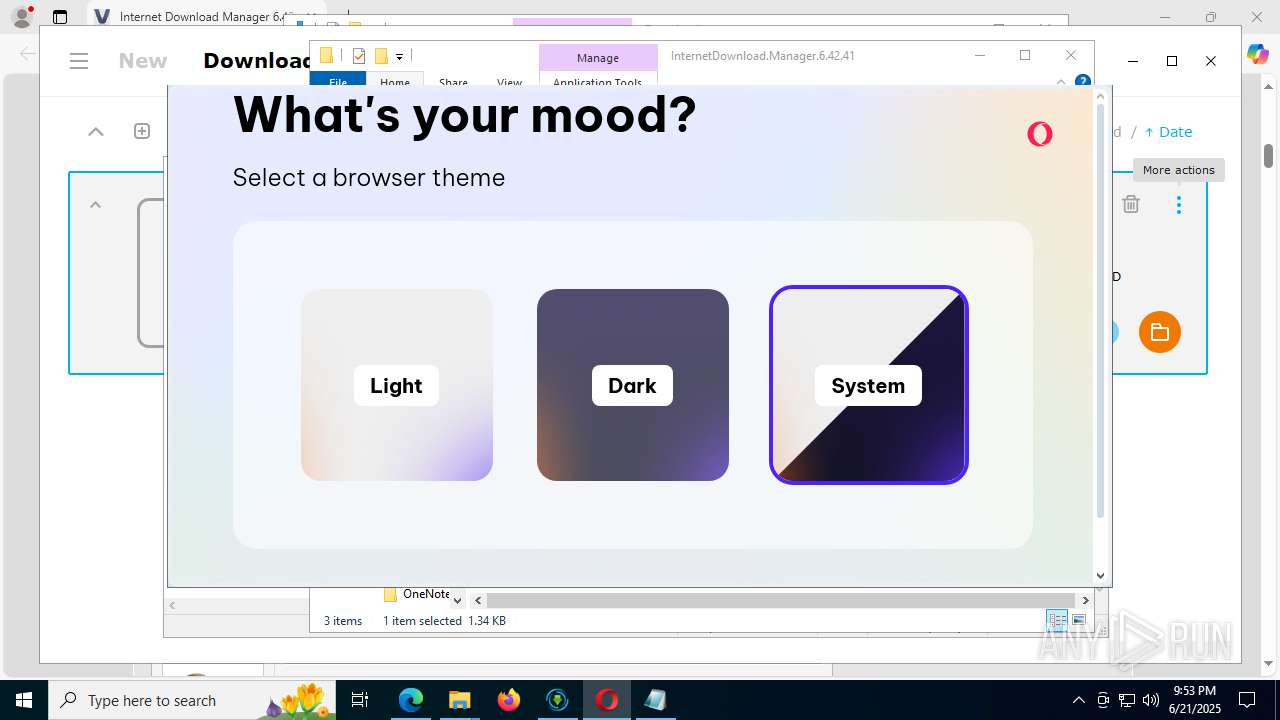Collapse the download entry with its chevron
Image resolution: width=1280 pixels, height=720 pixels.
(96, 205)
